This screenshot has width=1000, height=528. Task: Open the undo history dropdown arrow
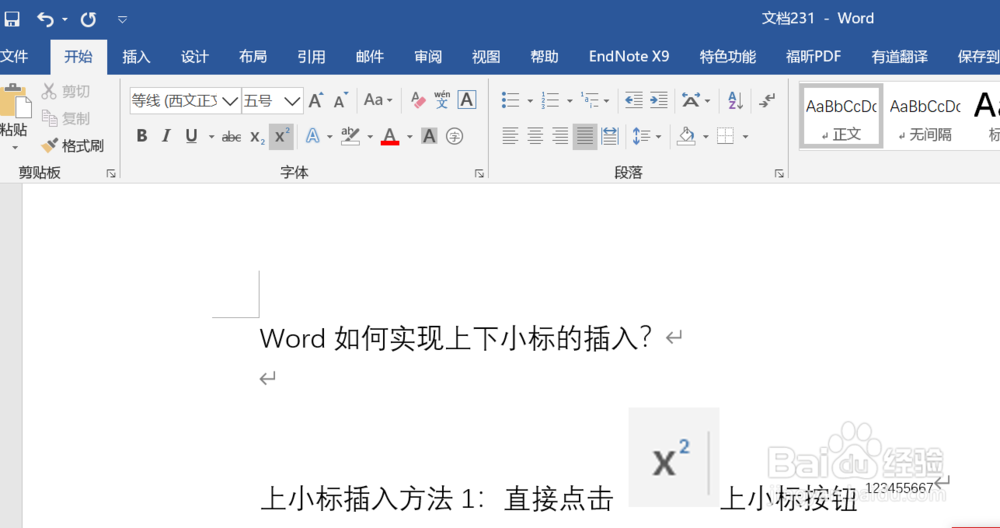pyautogui.click(x=64, y=20)
